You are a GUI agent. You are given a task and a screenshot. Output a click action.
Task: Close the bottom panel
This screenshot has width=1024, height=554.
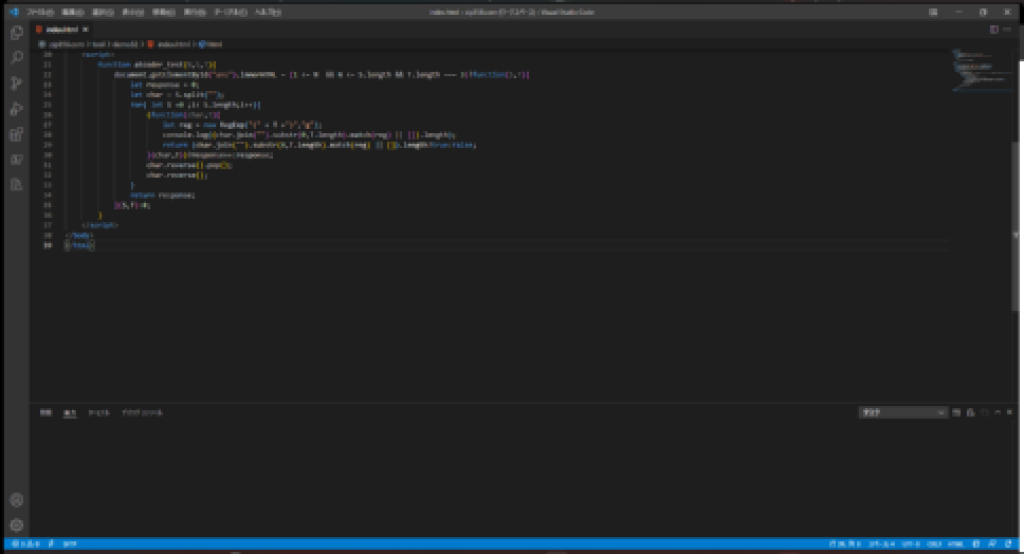(1010, 413)
